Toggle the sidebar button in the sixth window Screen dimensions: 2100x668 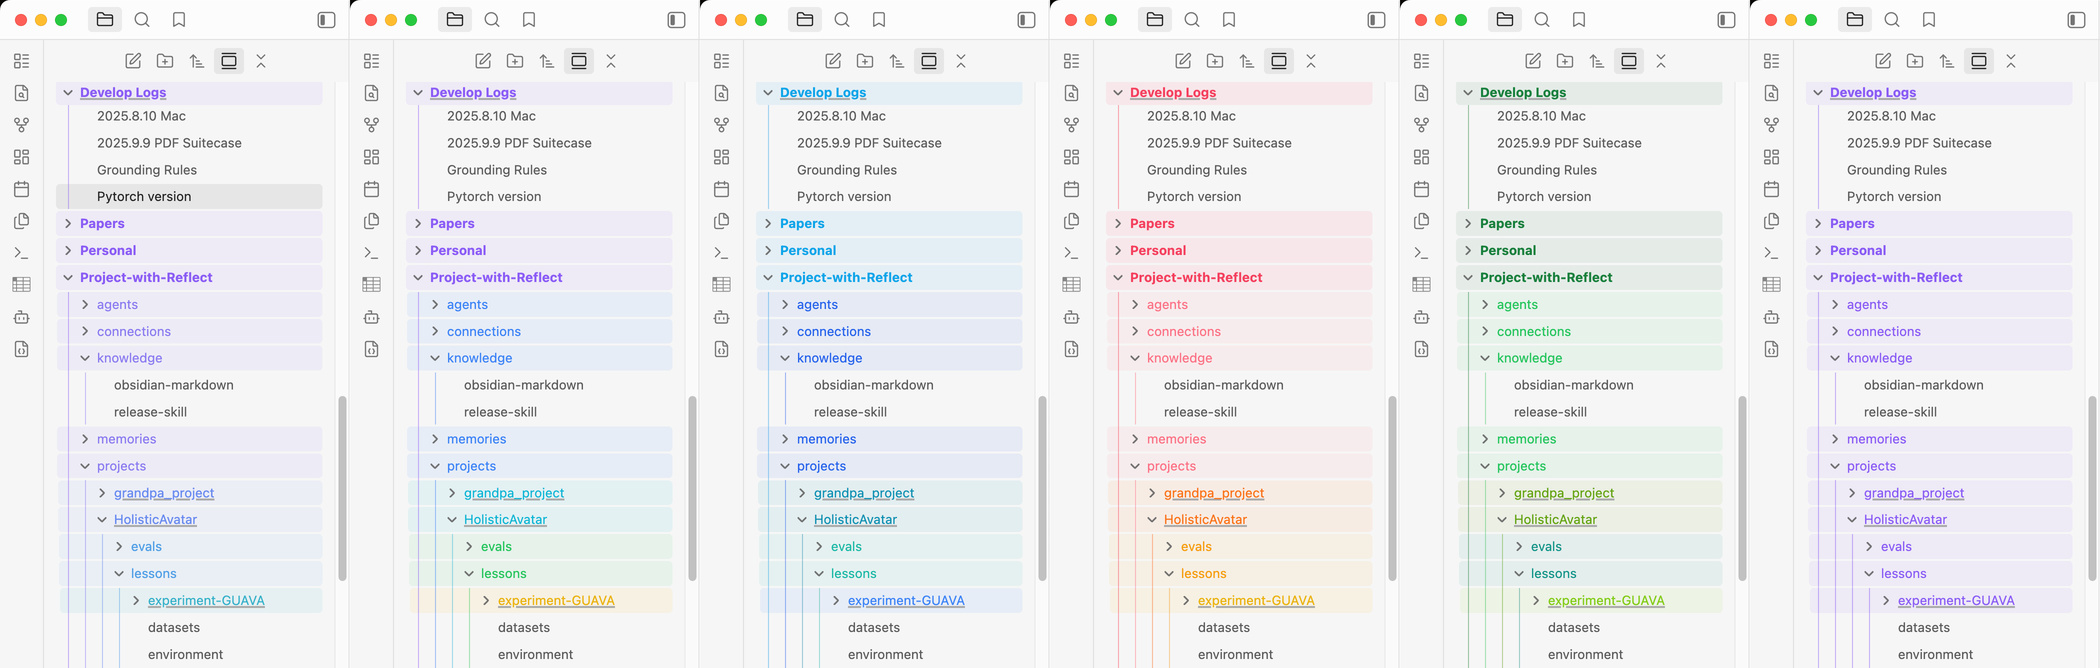tap(2076, 20)
